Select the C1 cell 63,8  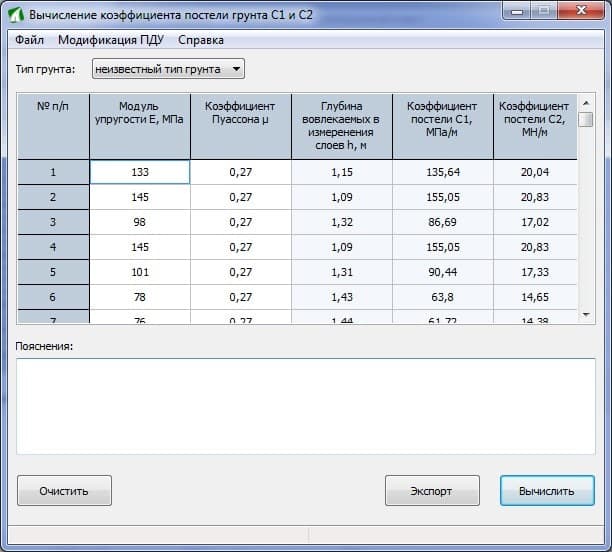tap(443, 297)
